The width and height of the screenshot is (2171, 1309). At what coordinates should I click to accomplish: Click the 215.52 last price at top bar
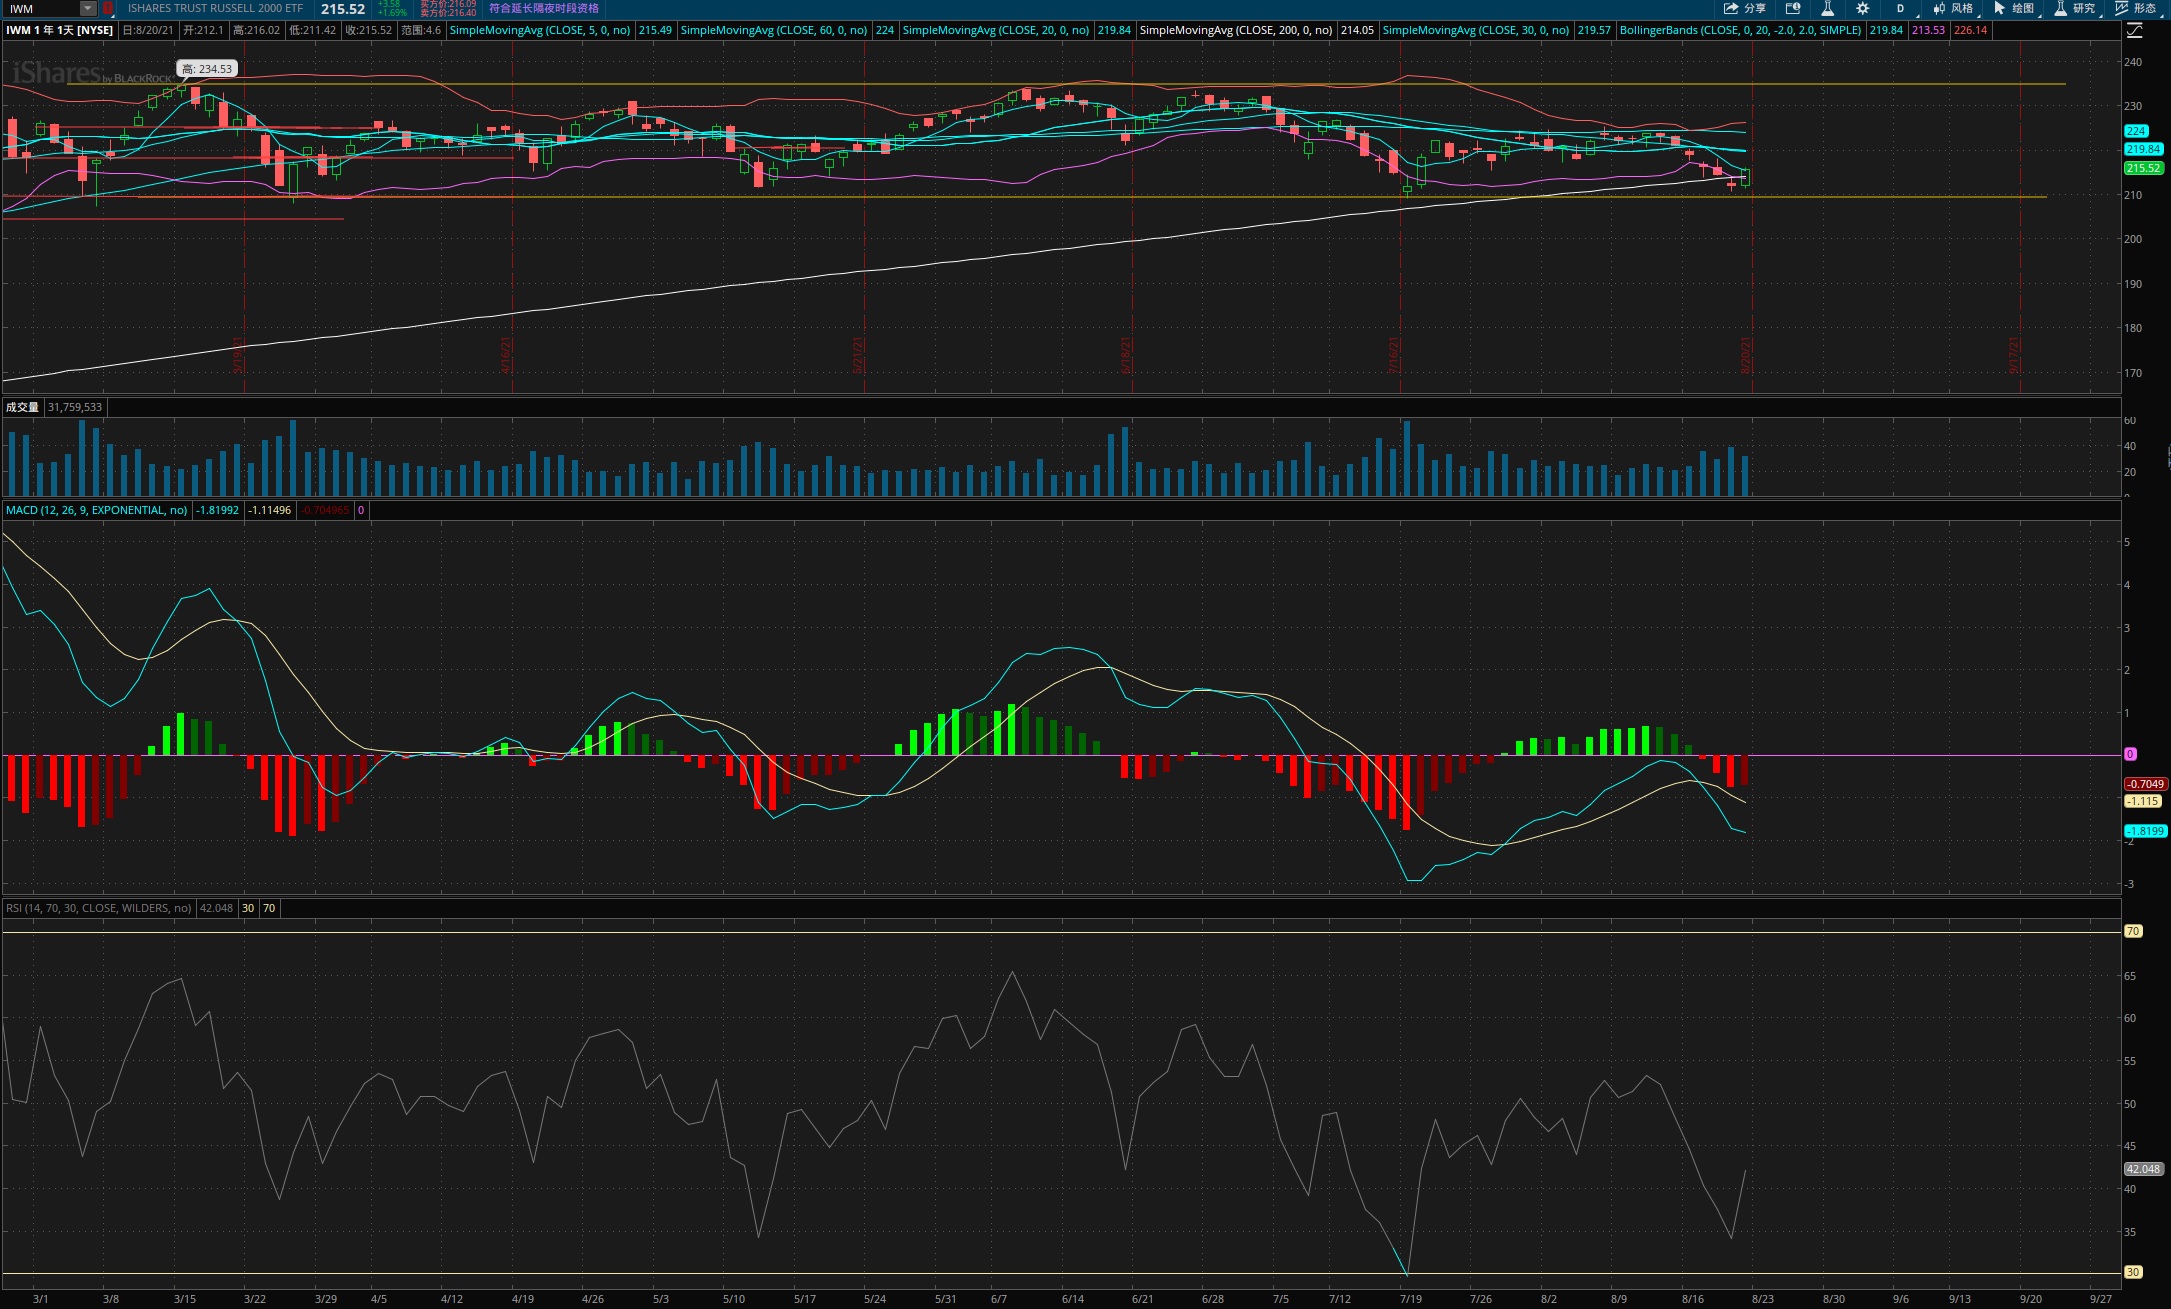343,9
